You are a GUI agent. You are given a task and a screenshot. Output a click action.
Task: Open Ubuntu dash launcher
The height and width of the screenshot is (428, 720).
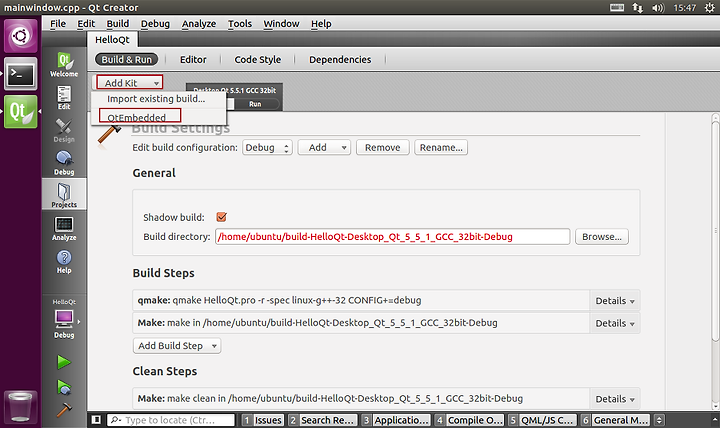pos(21,35)
